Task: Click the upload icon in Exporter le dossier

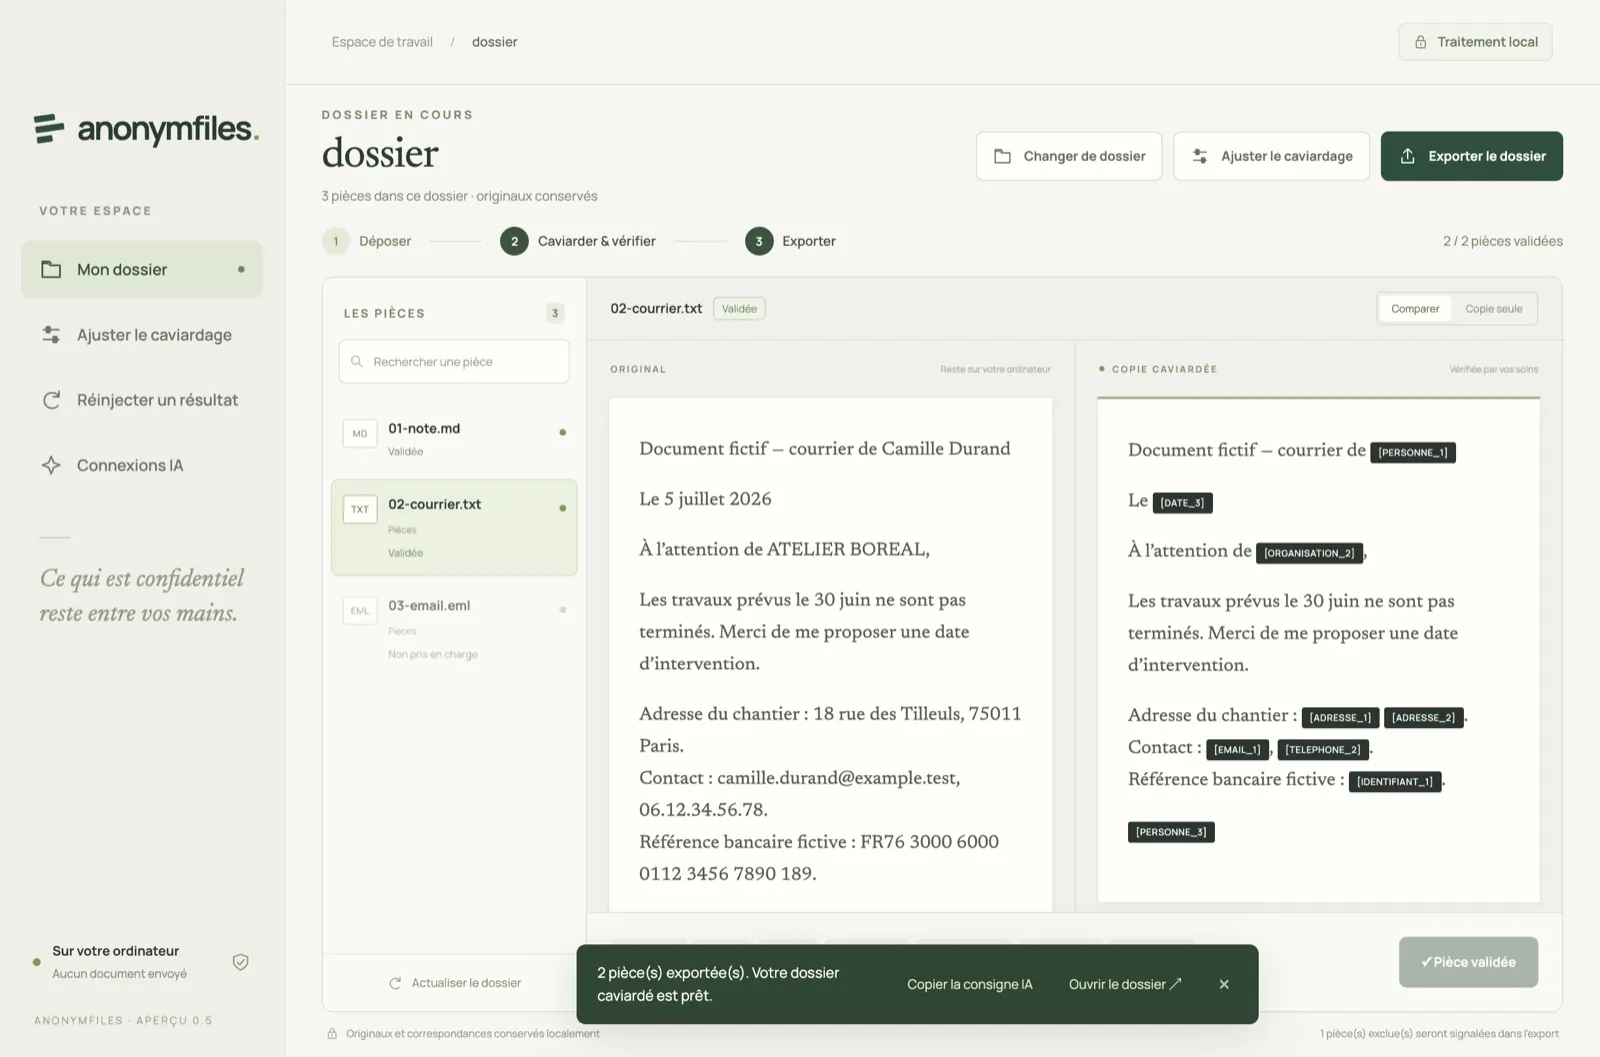Action: click(1407, 156)
